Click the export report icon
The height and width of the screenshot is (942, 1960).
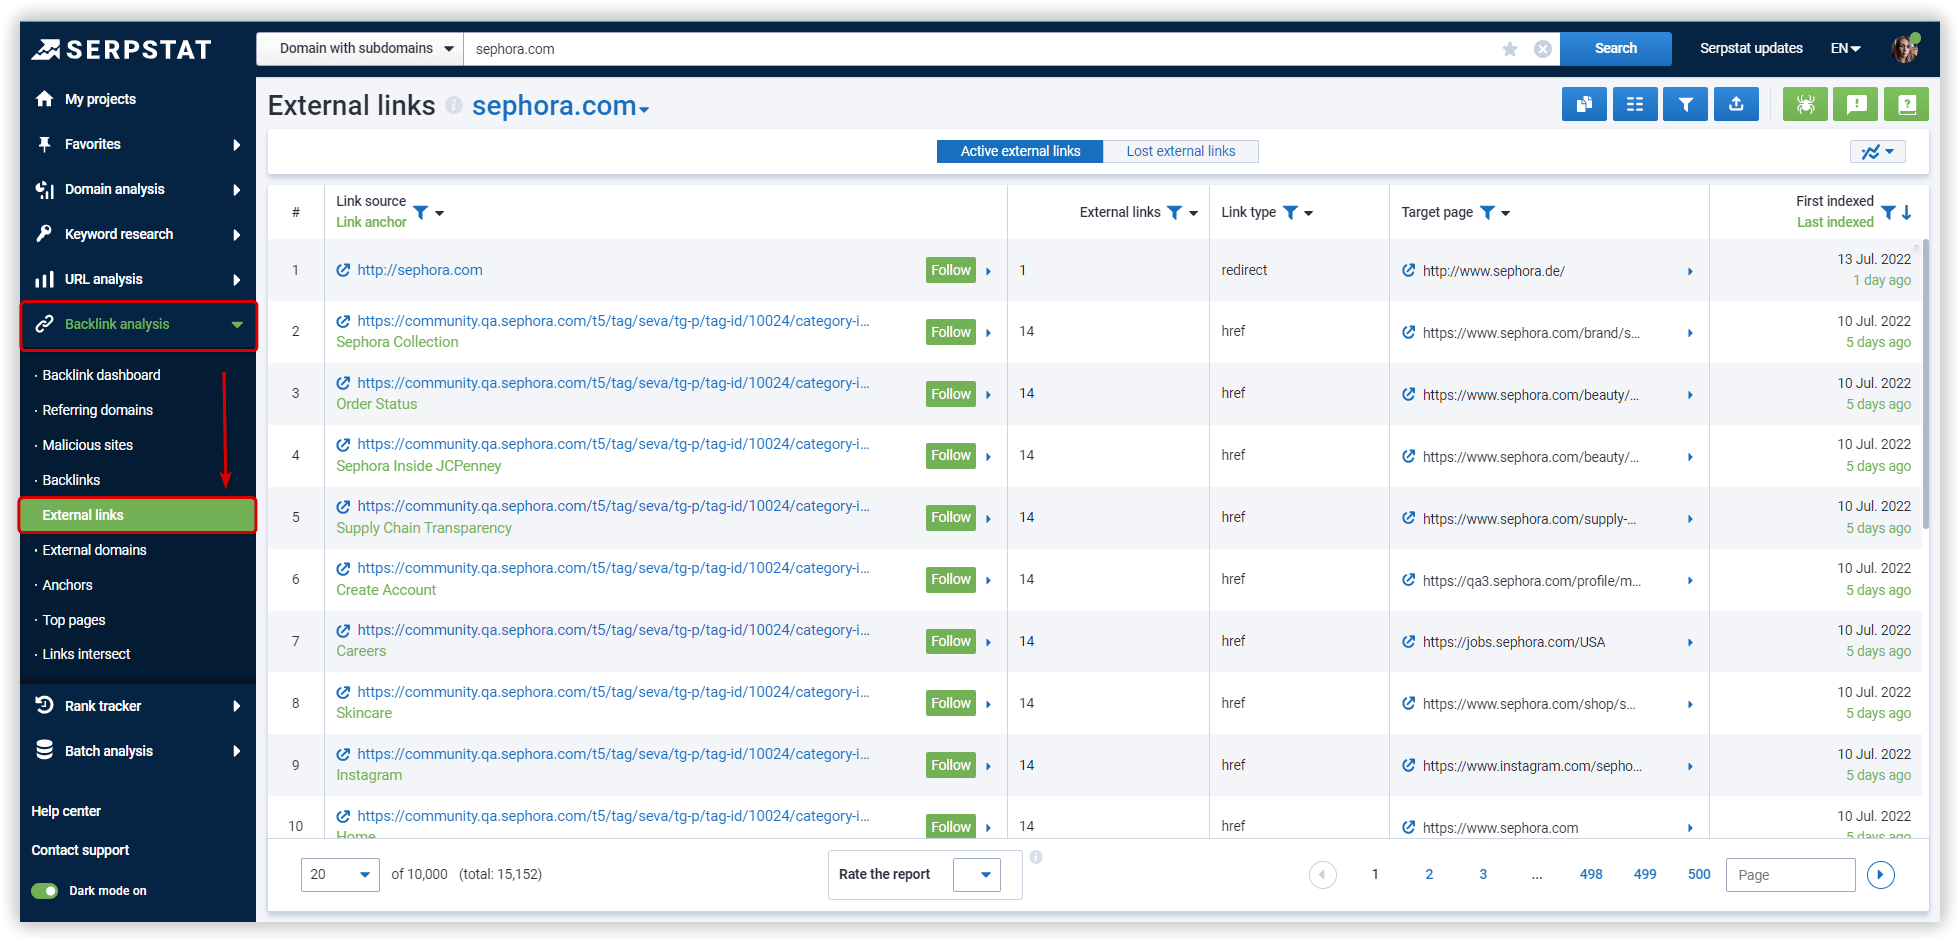tap(1736, 104)
